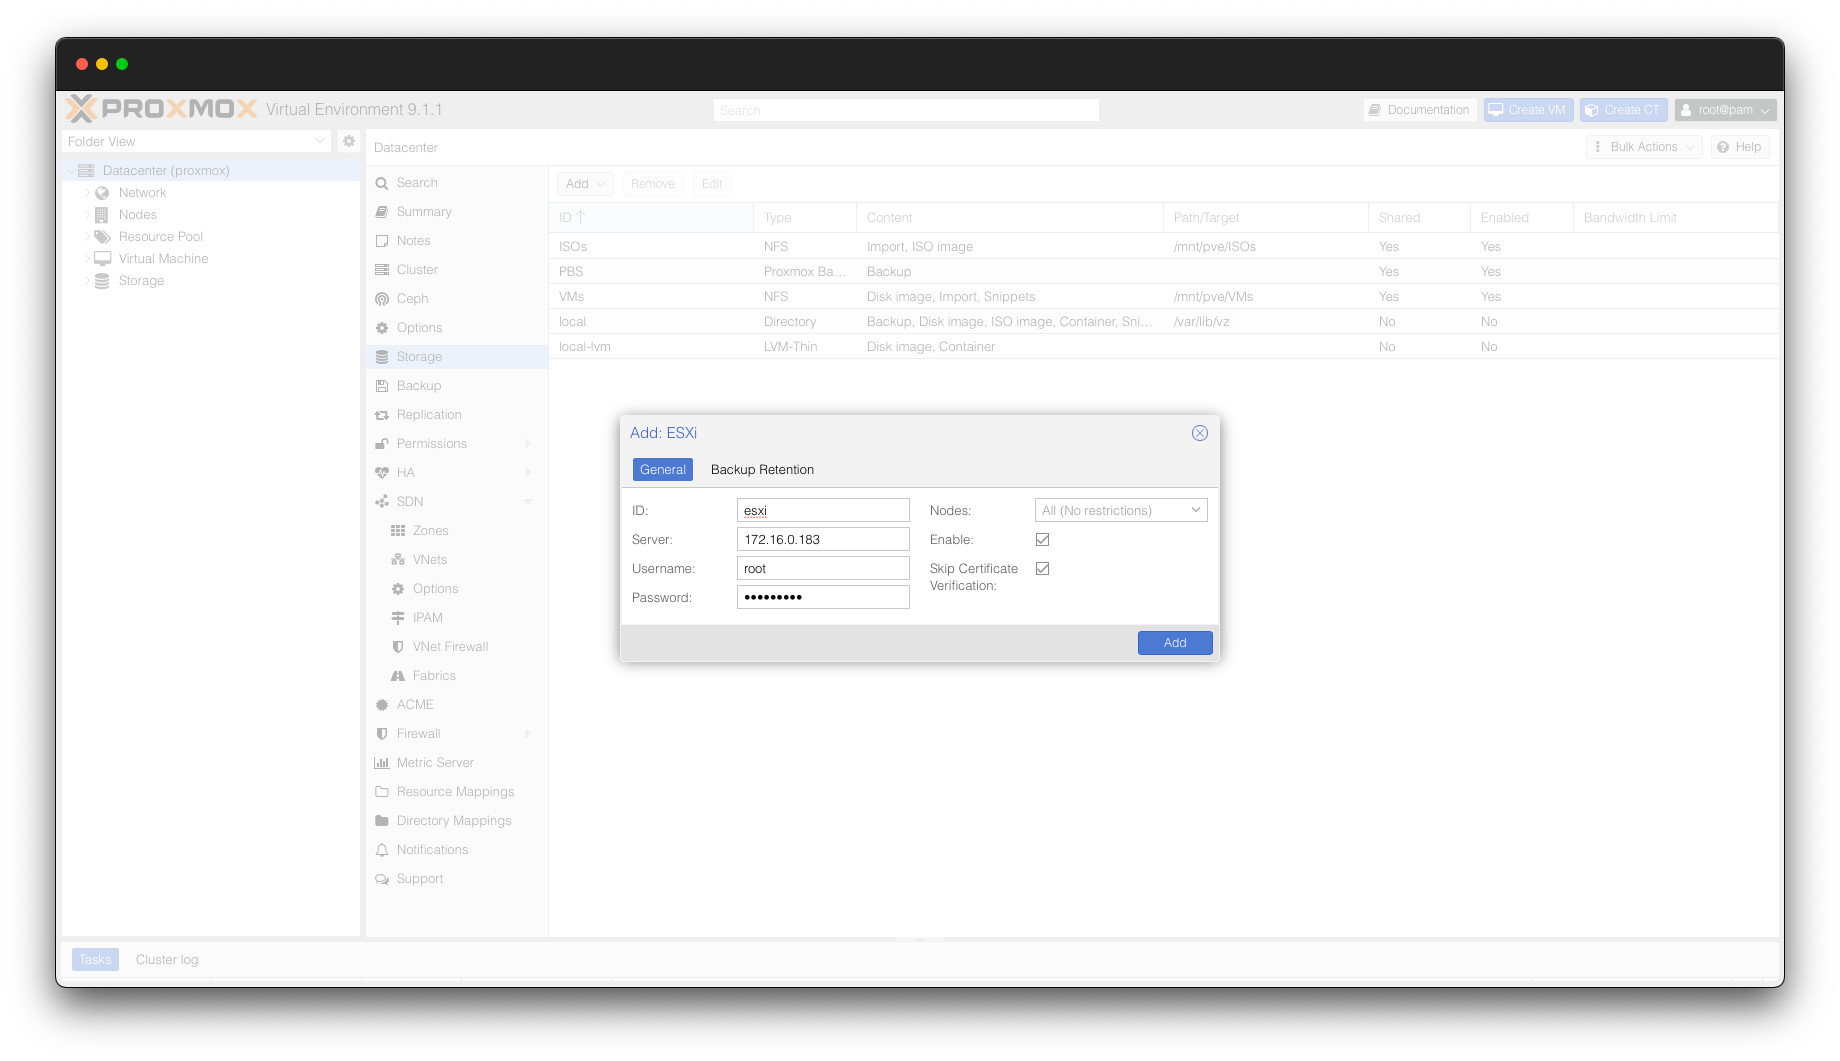Click the Ceph icon in the datacenter menu

[382, 299]
